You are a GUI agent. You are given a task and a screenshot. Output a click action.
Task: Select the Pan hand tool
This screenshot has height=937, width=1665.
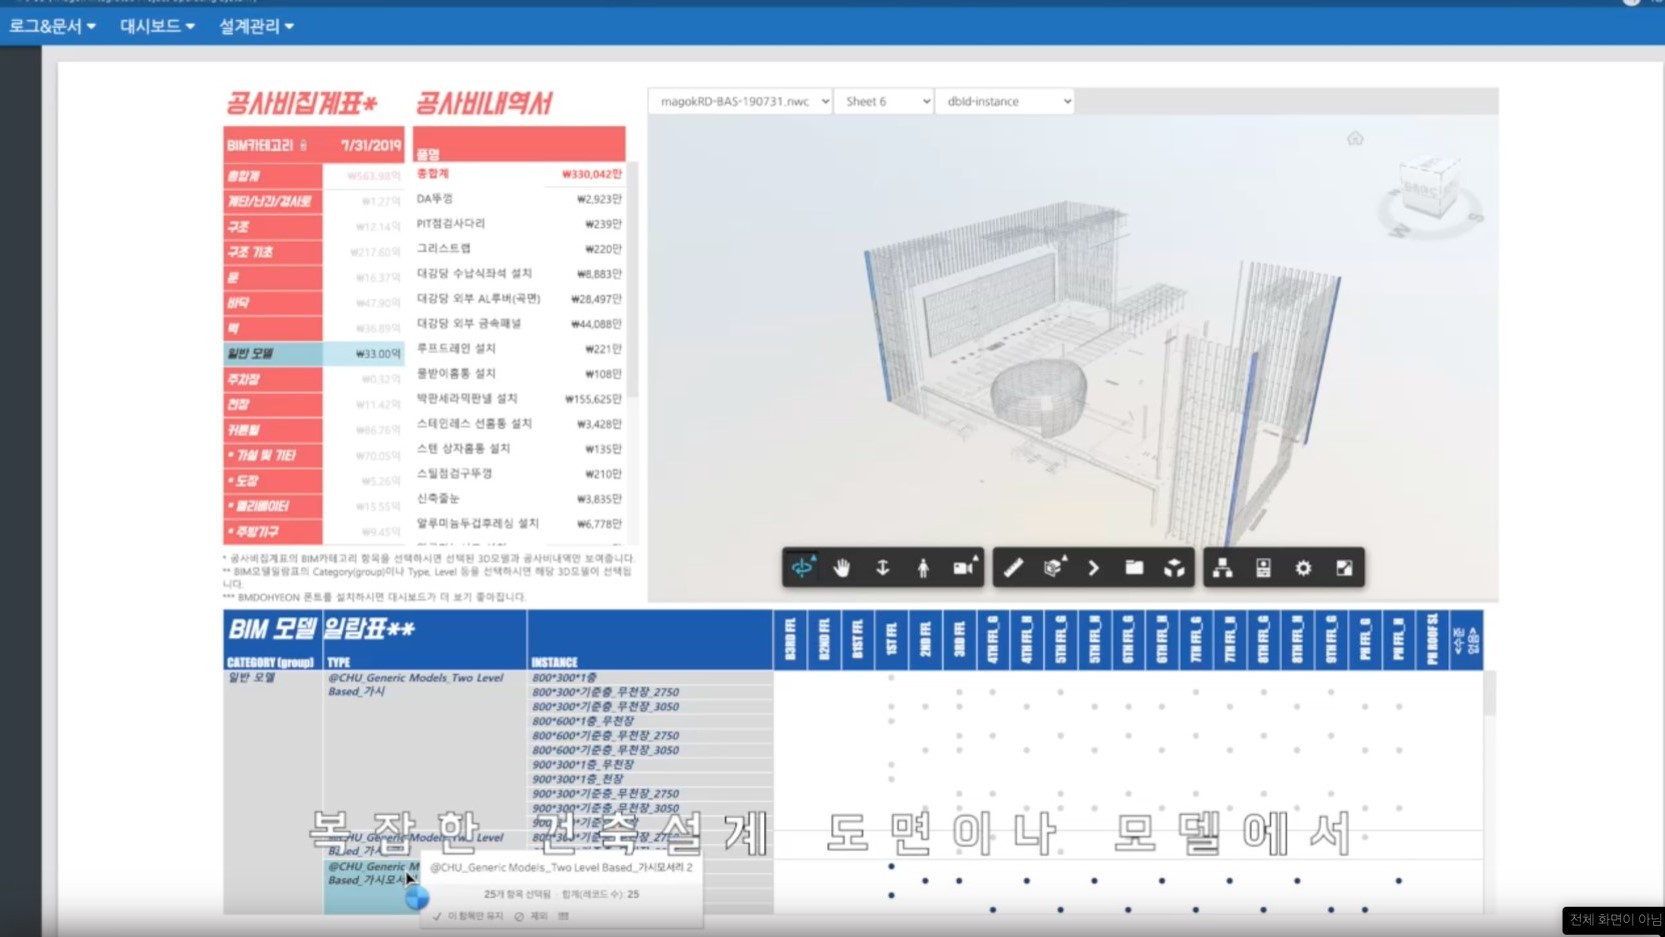[842, 568]
